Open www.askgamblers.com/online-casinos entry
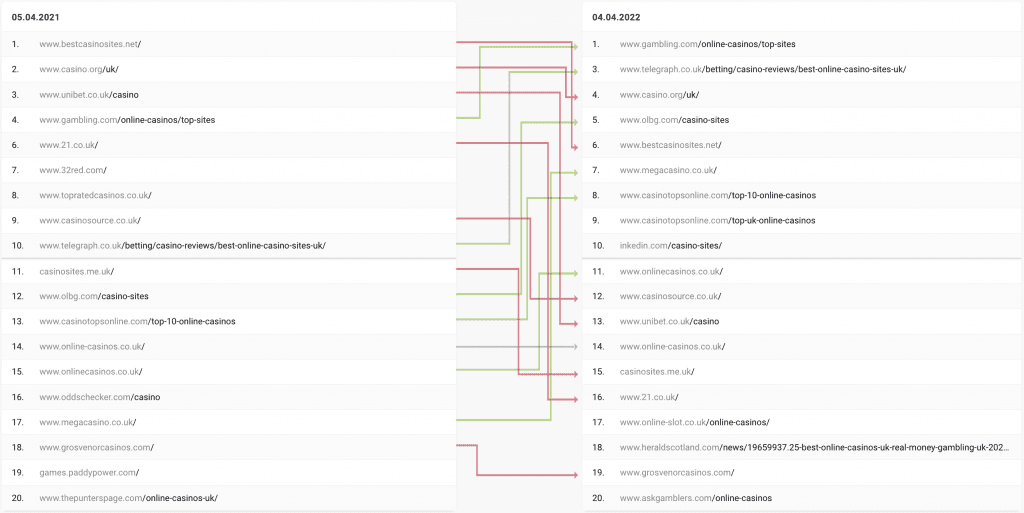Image resolution: width=1024 pixels, height=513 pixels. pyautogui.click(x=696, y=498)
